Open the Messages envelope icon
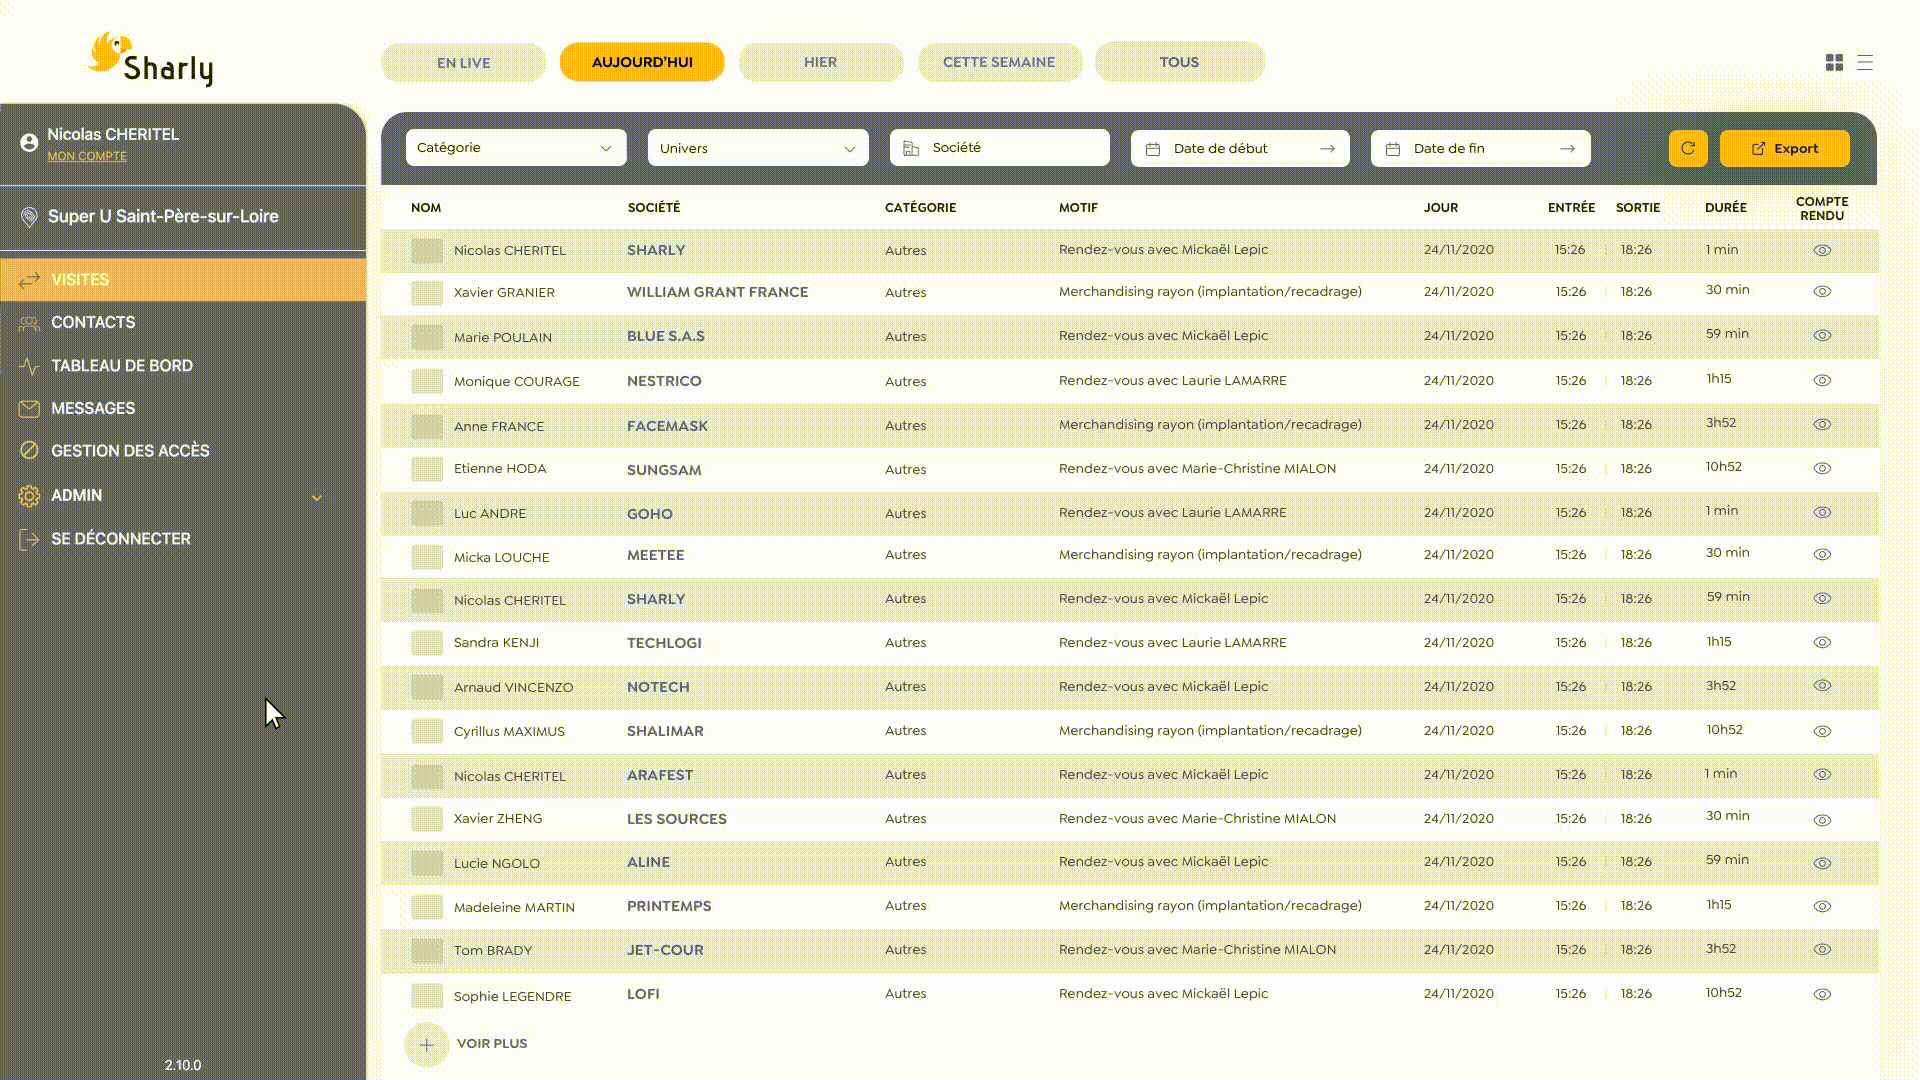The width and height of the screenshot is (1920, 1080). (x=29, y=409)
